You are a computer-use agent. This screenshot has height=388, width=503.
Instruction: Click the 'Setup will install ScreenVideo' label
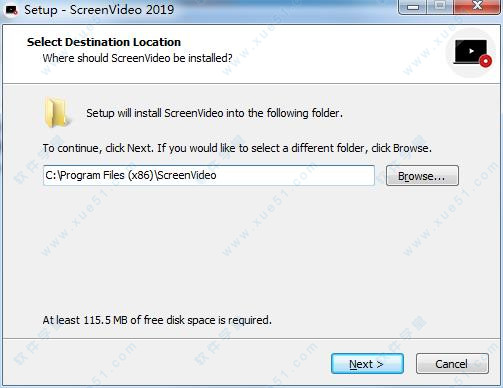[214, 113]
